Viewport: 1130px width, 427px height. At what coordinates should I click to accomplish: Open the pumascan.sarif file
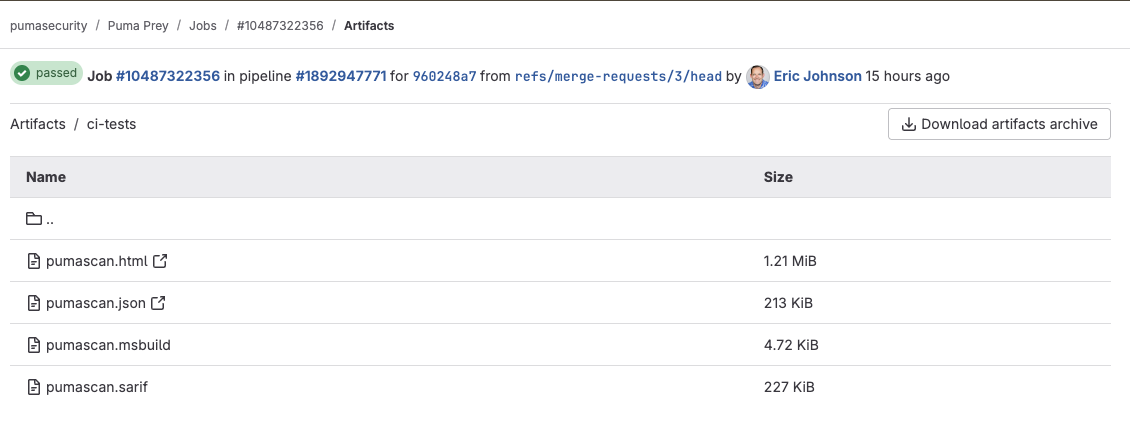[x=96, y=387]
